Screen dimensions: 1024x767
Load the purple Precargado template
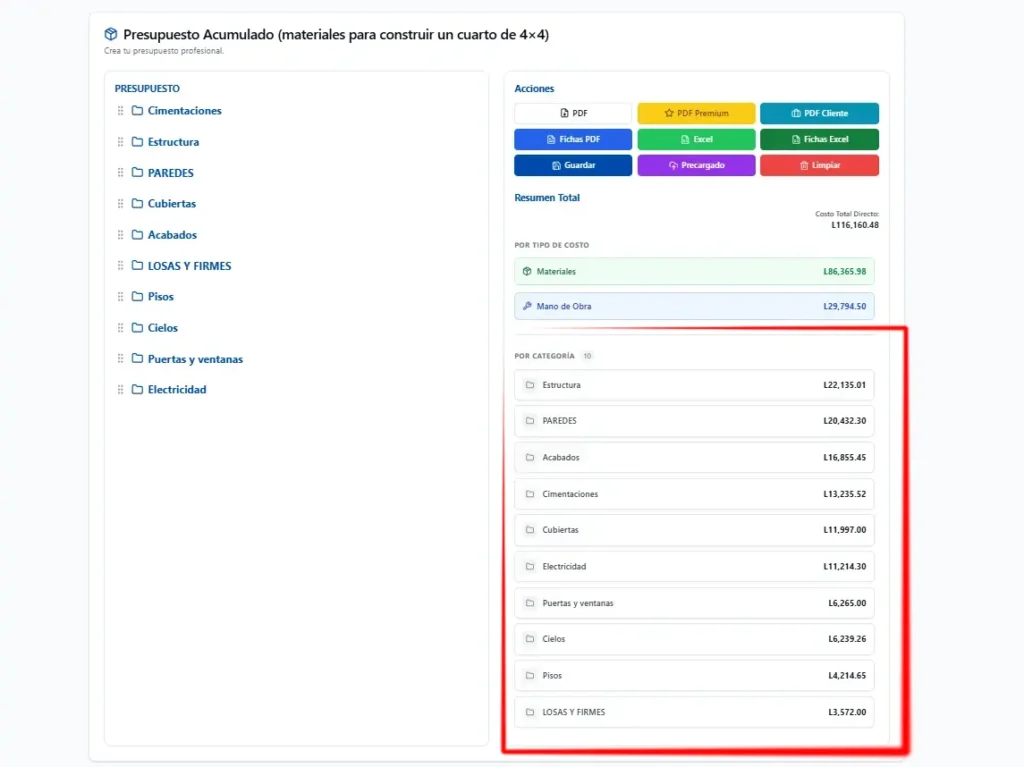696,165
